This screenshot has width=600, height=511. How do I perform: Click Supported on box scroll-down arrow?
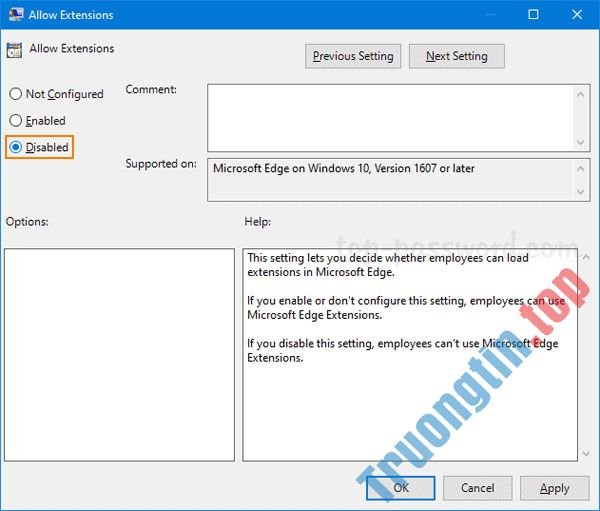pyautogui.click(x=580, y=191)
